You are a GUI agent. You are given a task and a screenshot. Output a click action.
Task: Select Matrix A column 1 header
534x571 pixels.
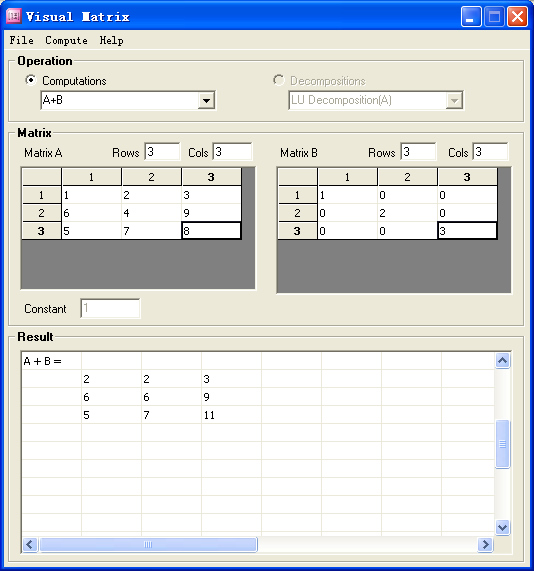(91, 177)
